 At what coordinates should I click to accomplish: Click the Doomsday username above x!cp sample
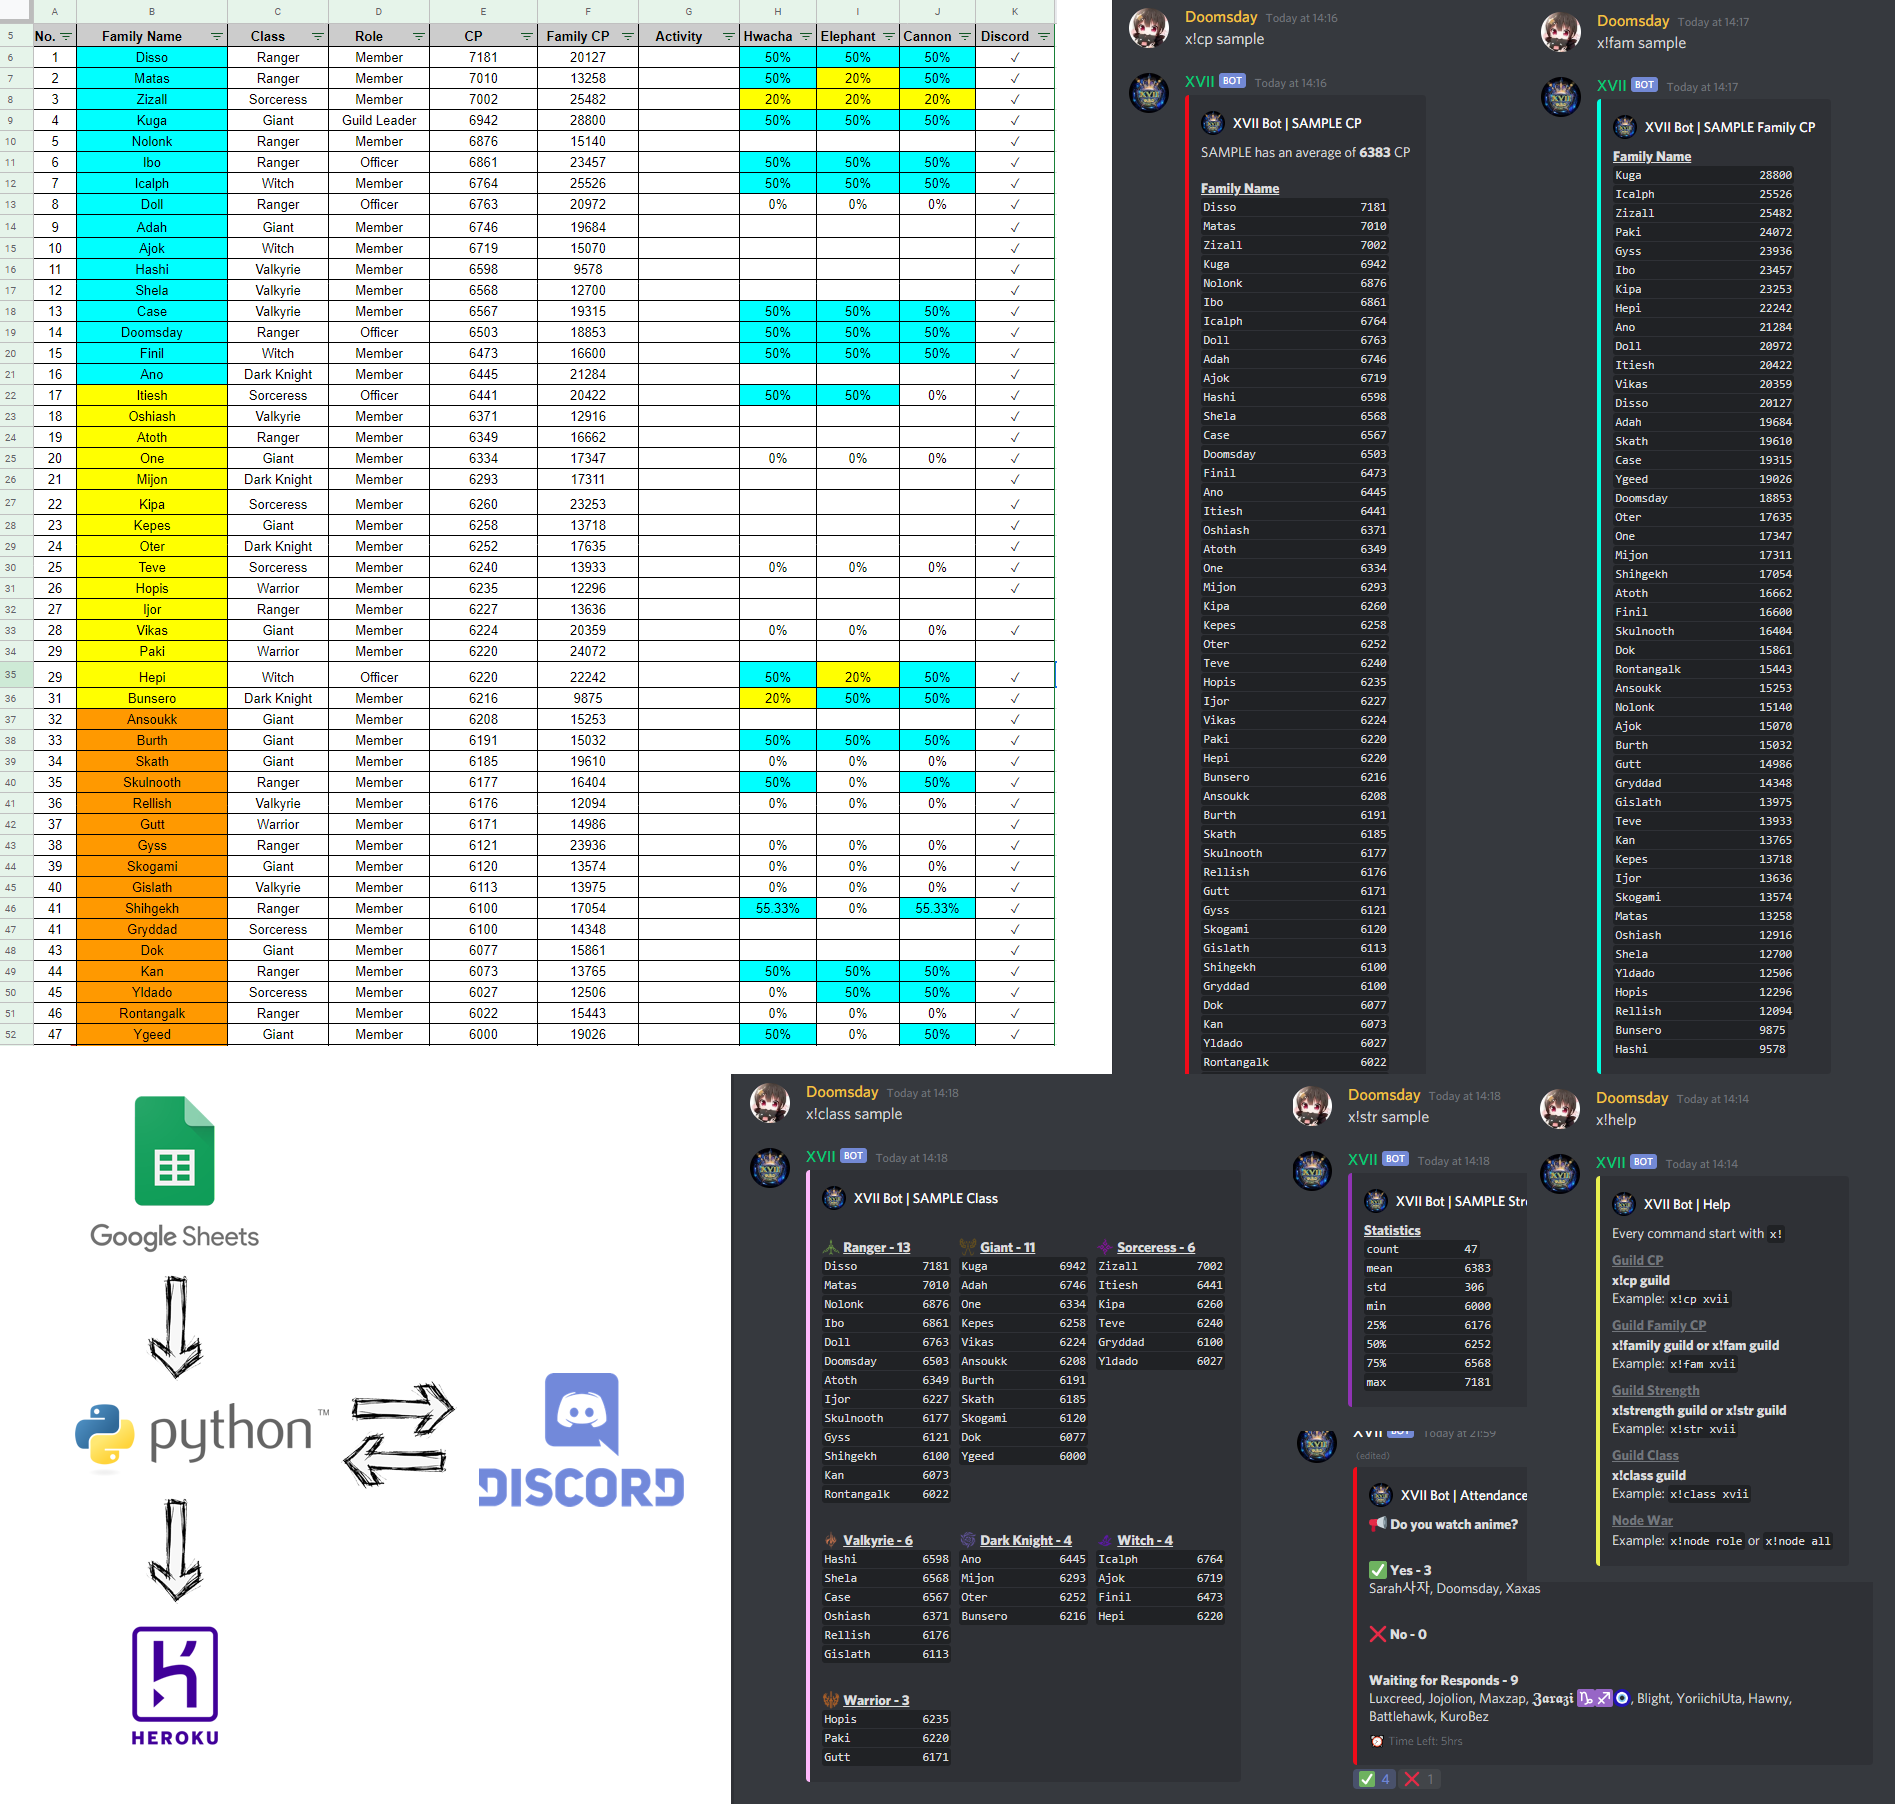pyautogui.click(x=1221, y=17)
